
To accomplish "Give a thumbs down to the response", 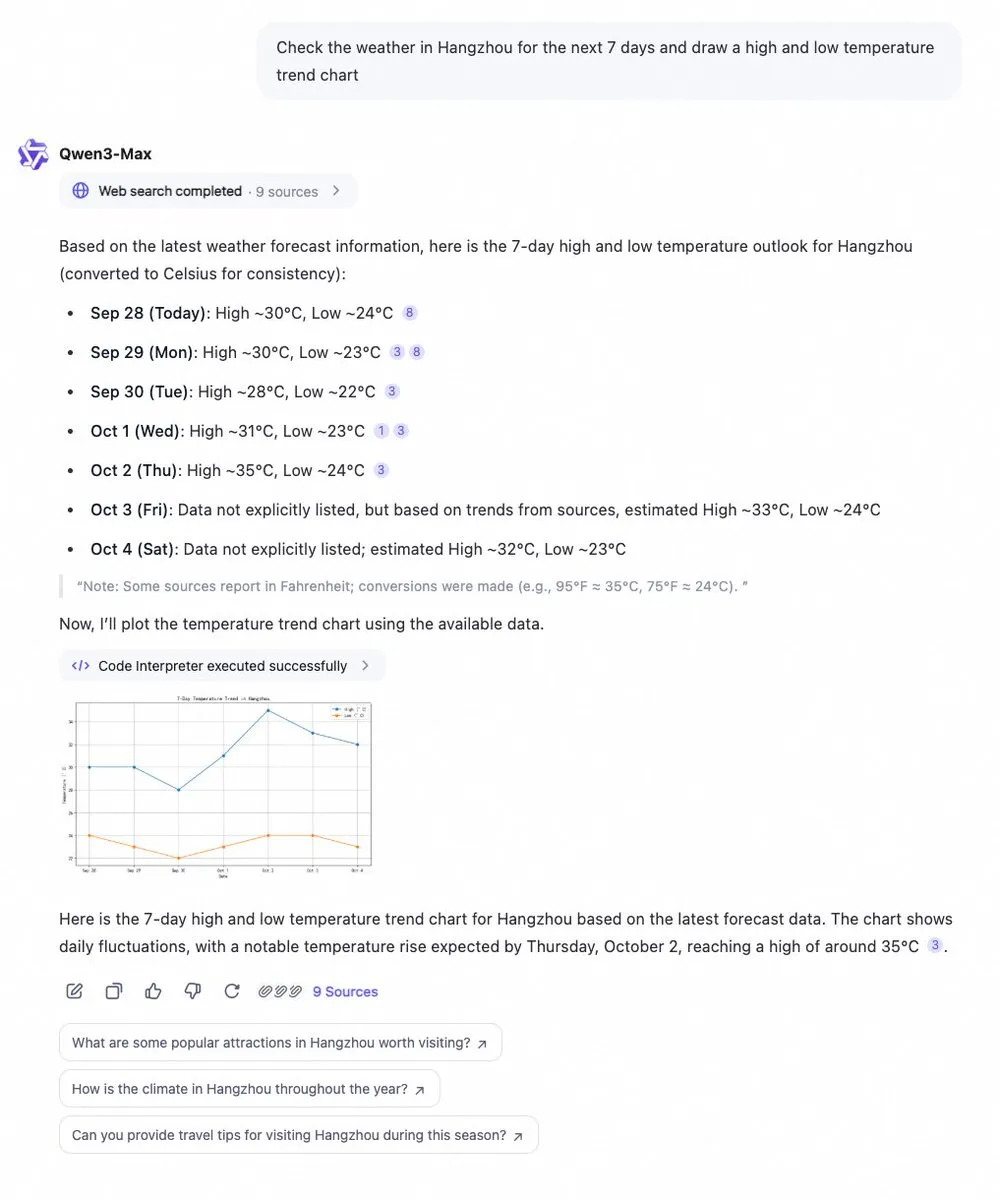I will [192, 990].
